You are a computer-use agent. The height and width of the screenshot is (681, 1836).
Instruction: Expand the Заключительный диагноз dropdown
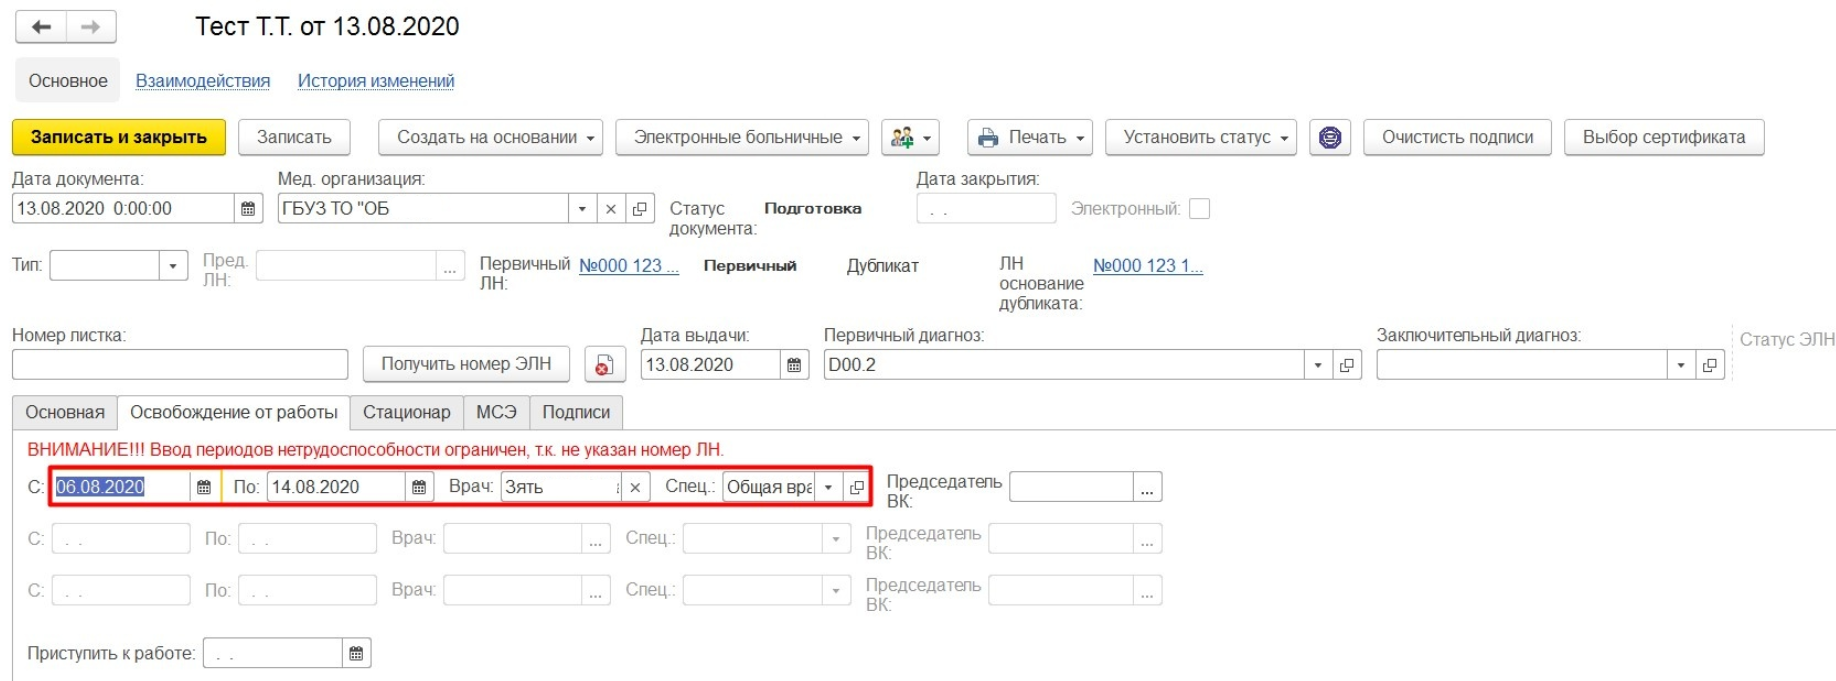(1681, 365)
